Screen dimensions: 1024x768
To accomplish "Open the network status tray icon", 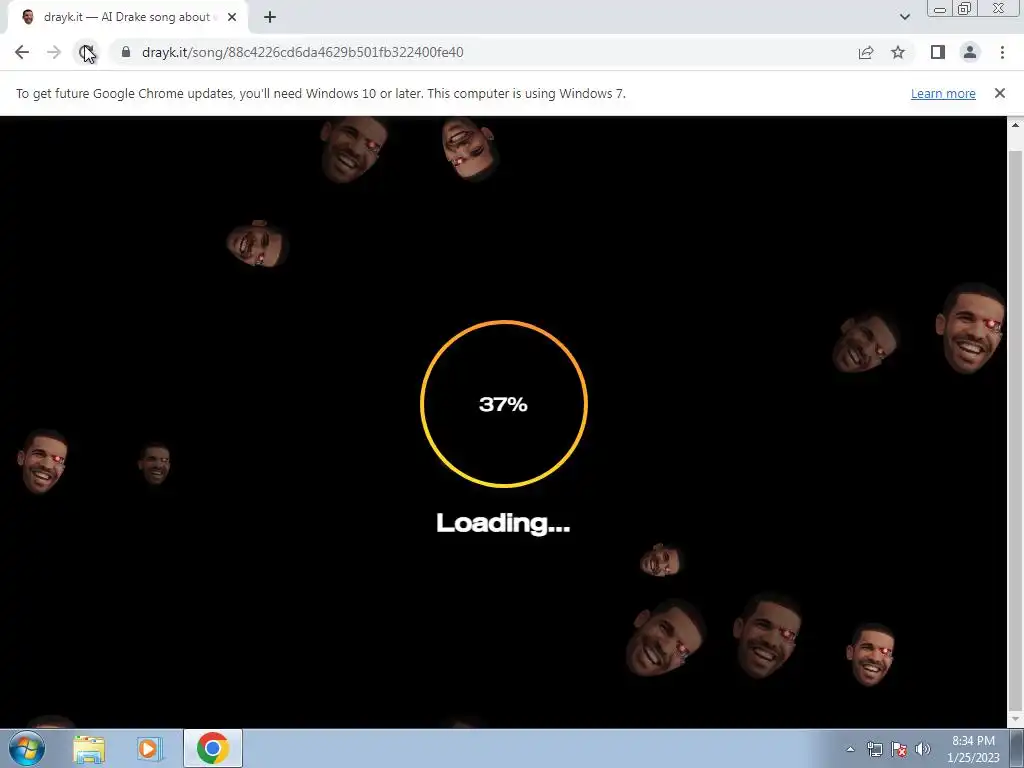I will coord(874,749).
